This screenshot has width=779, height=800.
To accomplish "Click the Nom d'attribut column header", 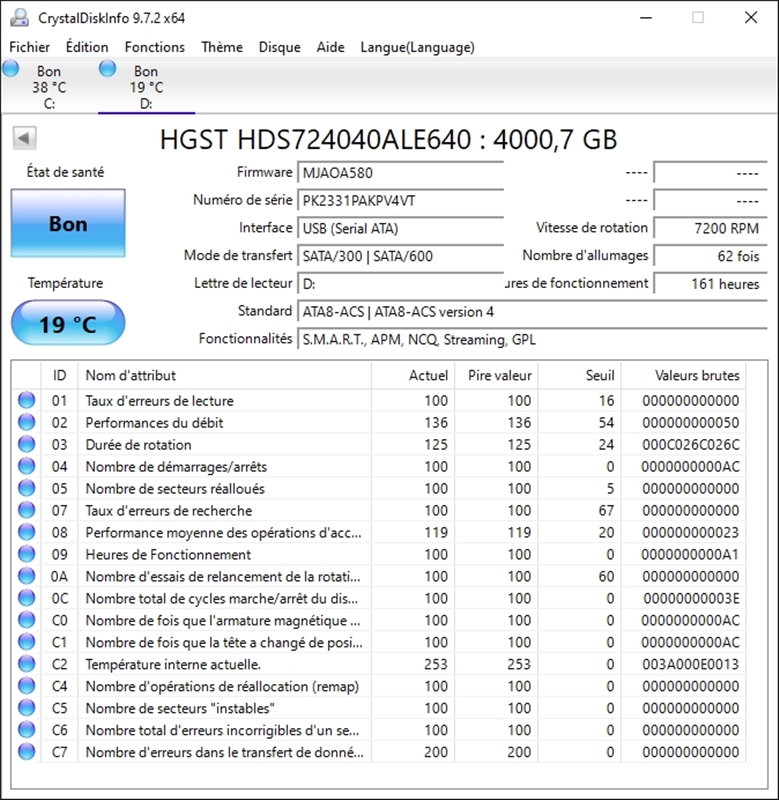I will [131, 376].
